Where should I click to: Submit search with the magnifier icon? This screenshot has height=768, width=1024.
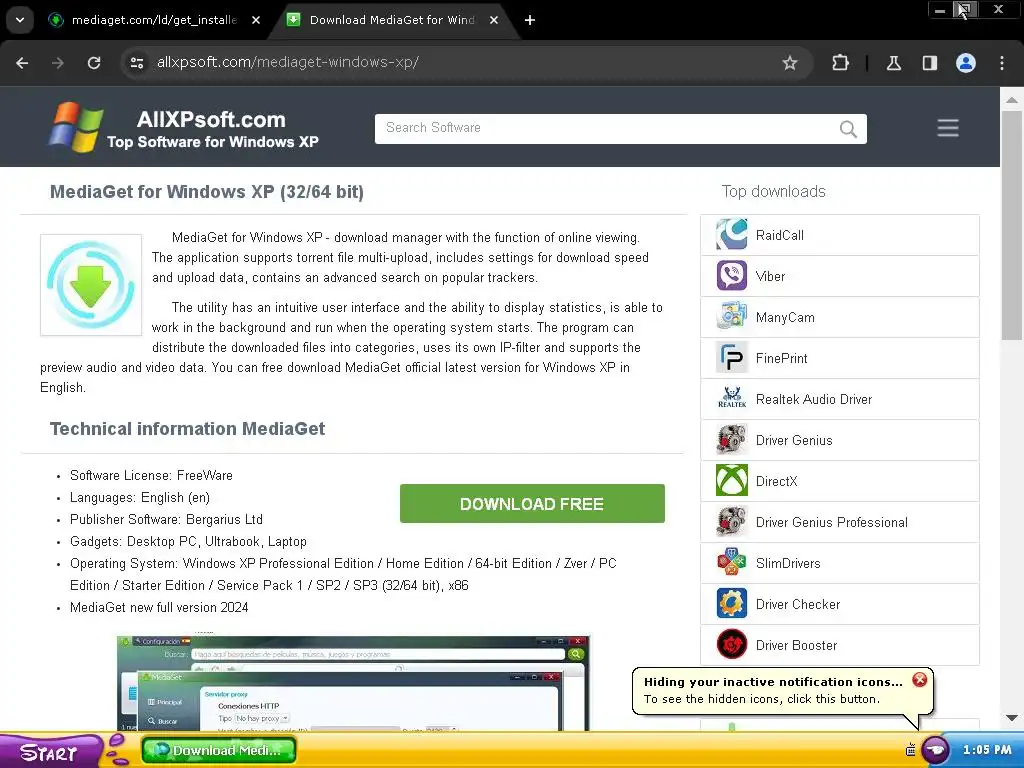pyautogui.click(x=848, y=129)
